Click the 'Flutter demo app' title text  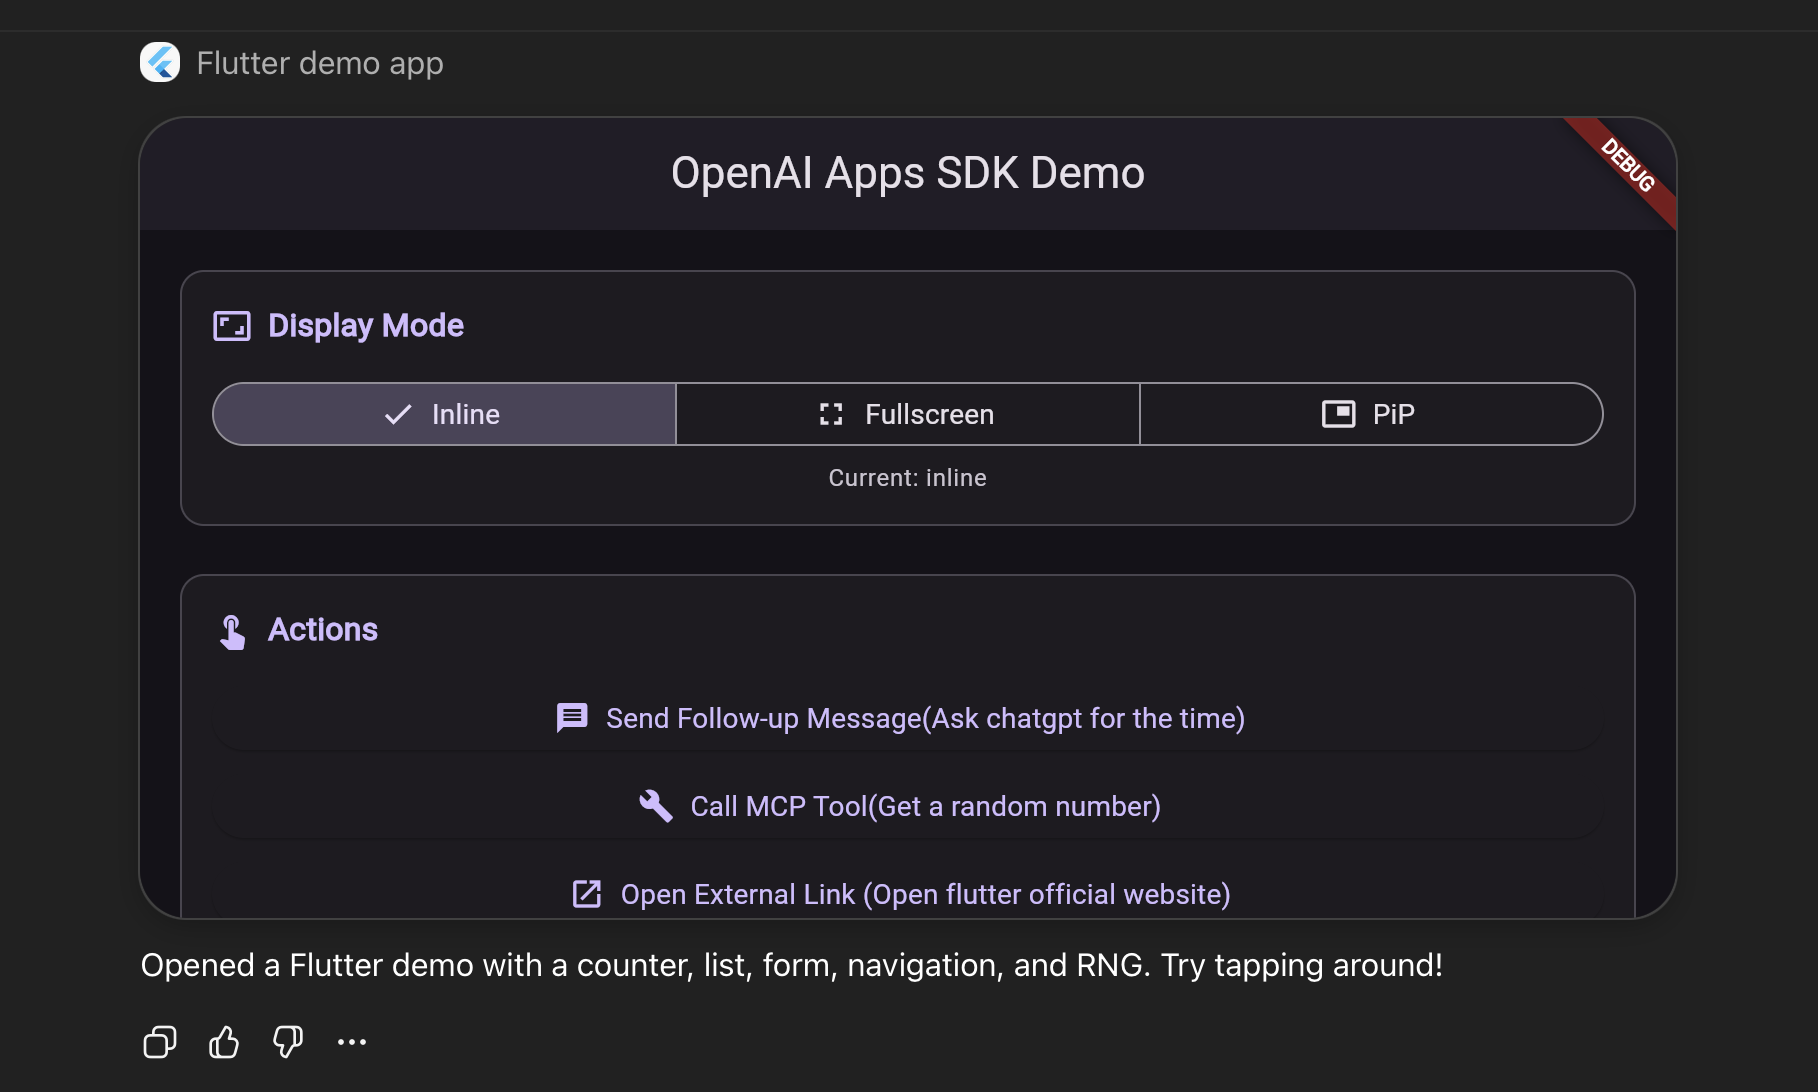[320, 63]
